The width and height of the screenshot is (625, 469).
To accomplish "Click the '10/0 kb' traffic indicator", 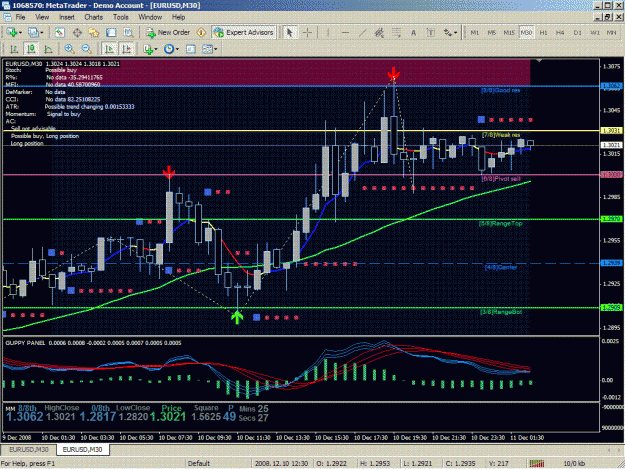I will tap(574, 463).
